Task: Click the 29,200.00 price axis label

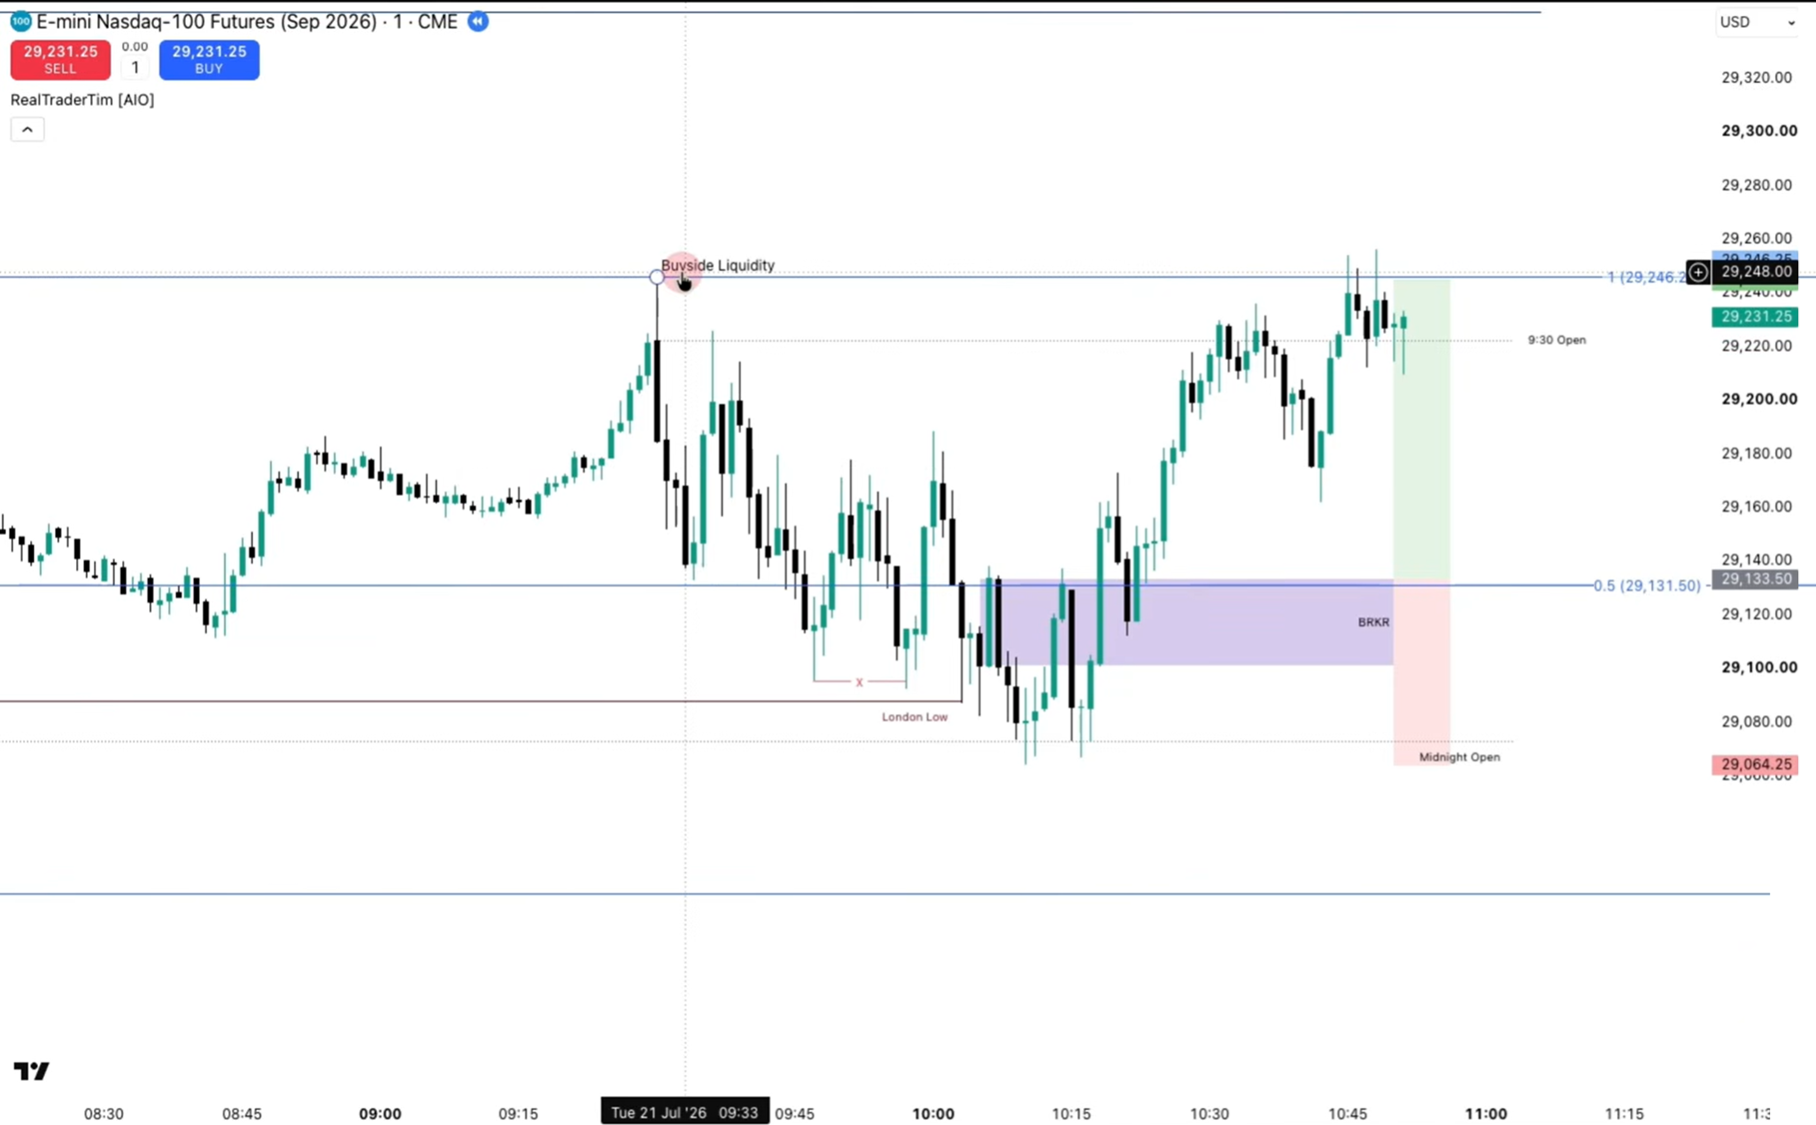Action: click(x=1759, y=399)
